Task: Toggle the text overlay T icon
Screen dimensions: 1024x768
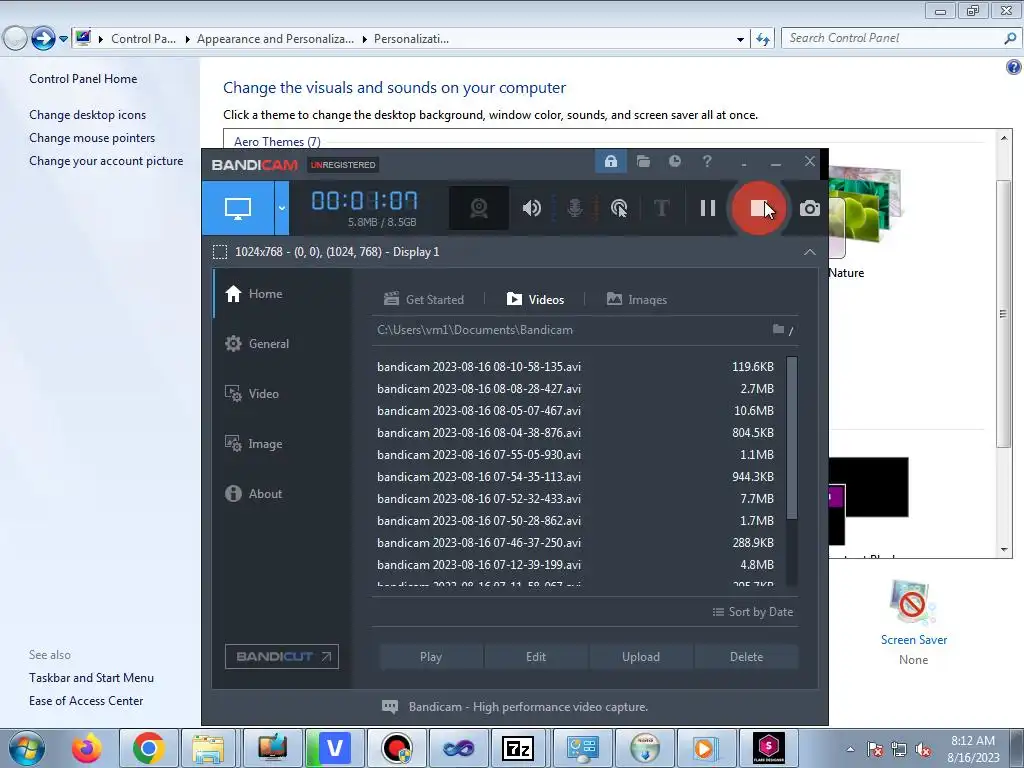Action: coord(662,208)
